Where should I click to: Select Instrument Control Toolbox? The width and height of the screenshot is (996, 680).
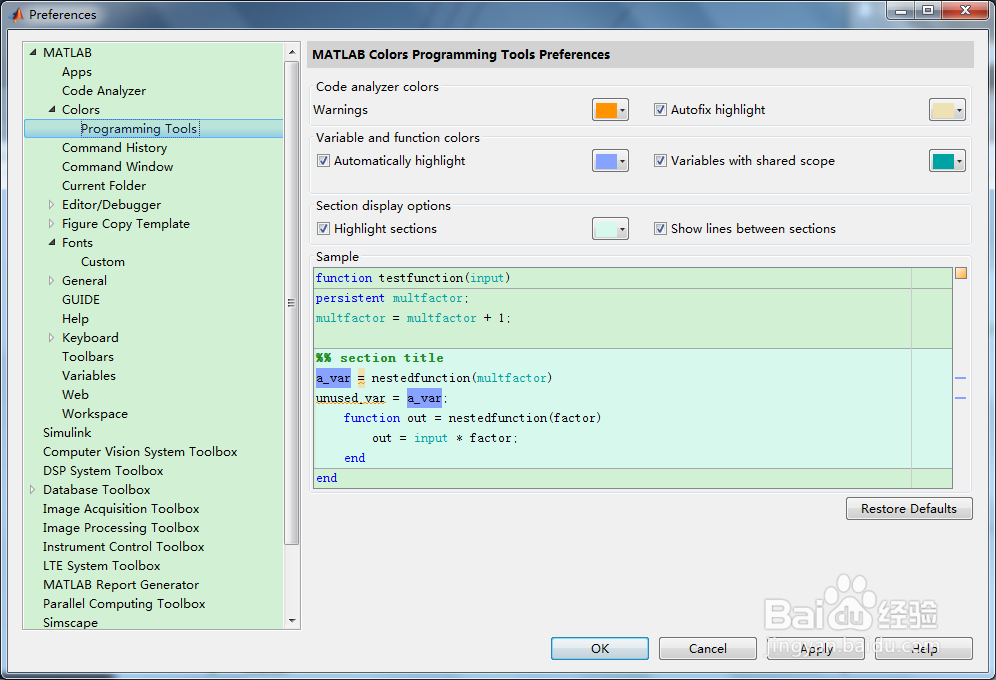[123, 547]
